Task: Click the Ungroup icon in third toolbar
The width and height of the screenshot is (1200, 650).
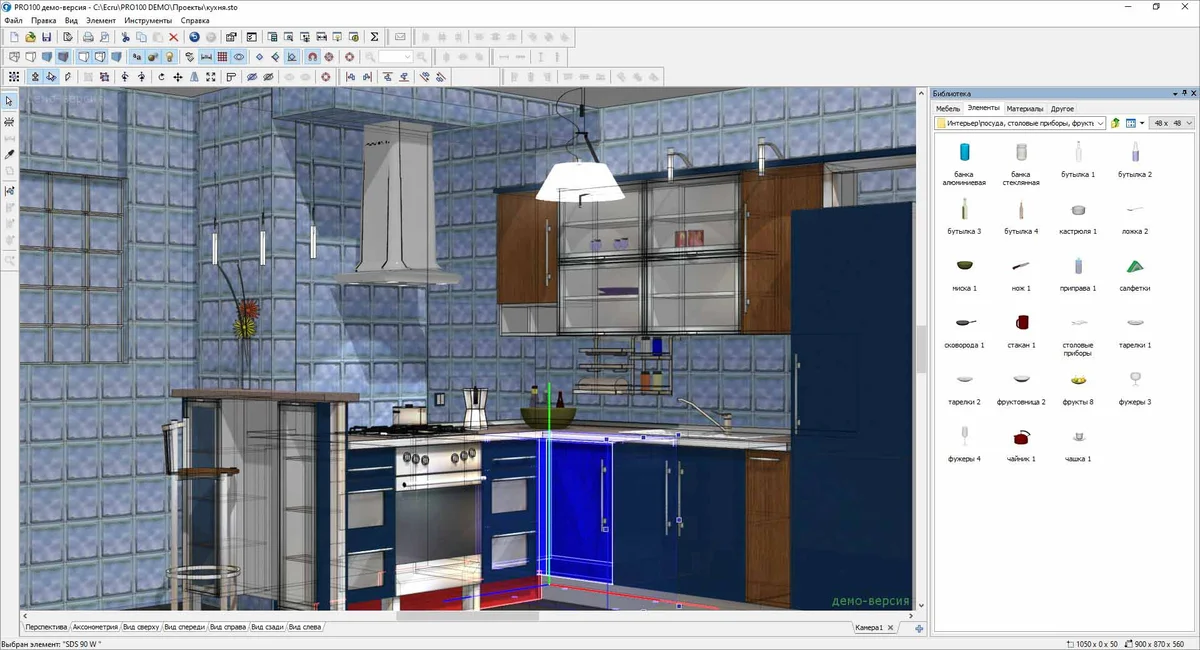Action: (104, 76)
